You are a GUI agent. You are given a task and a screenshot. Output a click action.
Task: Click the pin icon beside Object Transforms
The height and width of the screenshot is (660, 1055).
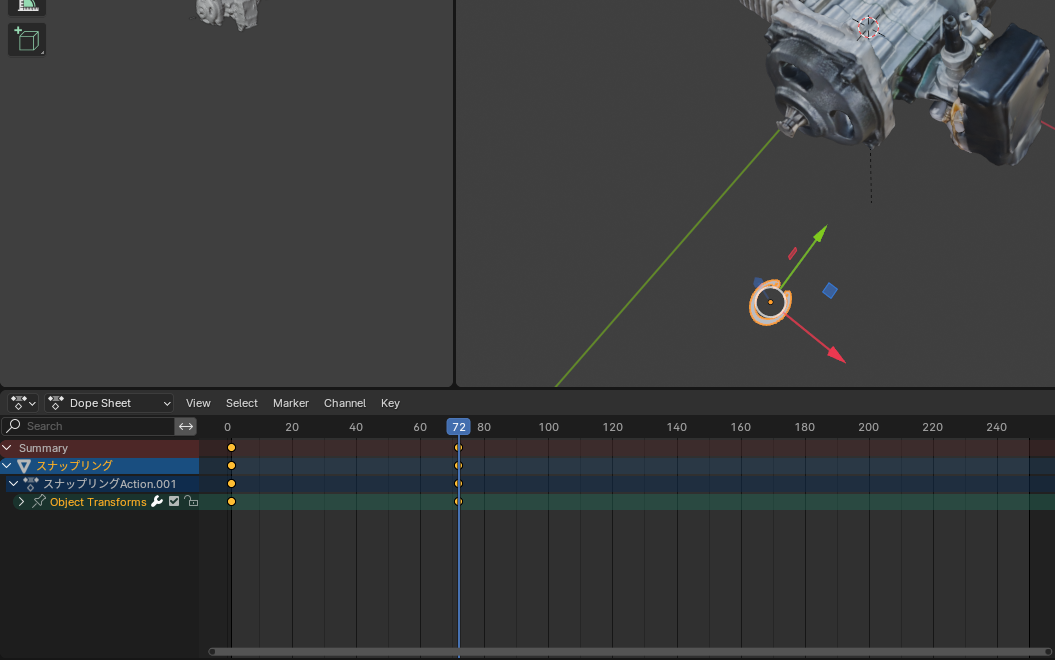pyautogui.click(x=39, y=502)
